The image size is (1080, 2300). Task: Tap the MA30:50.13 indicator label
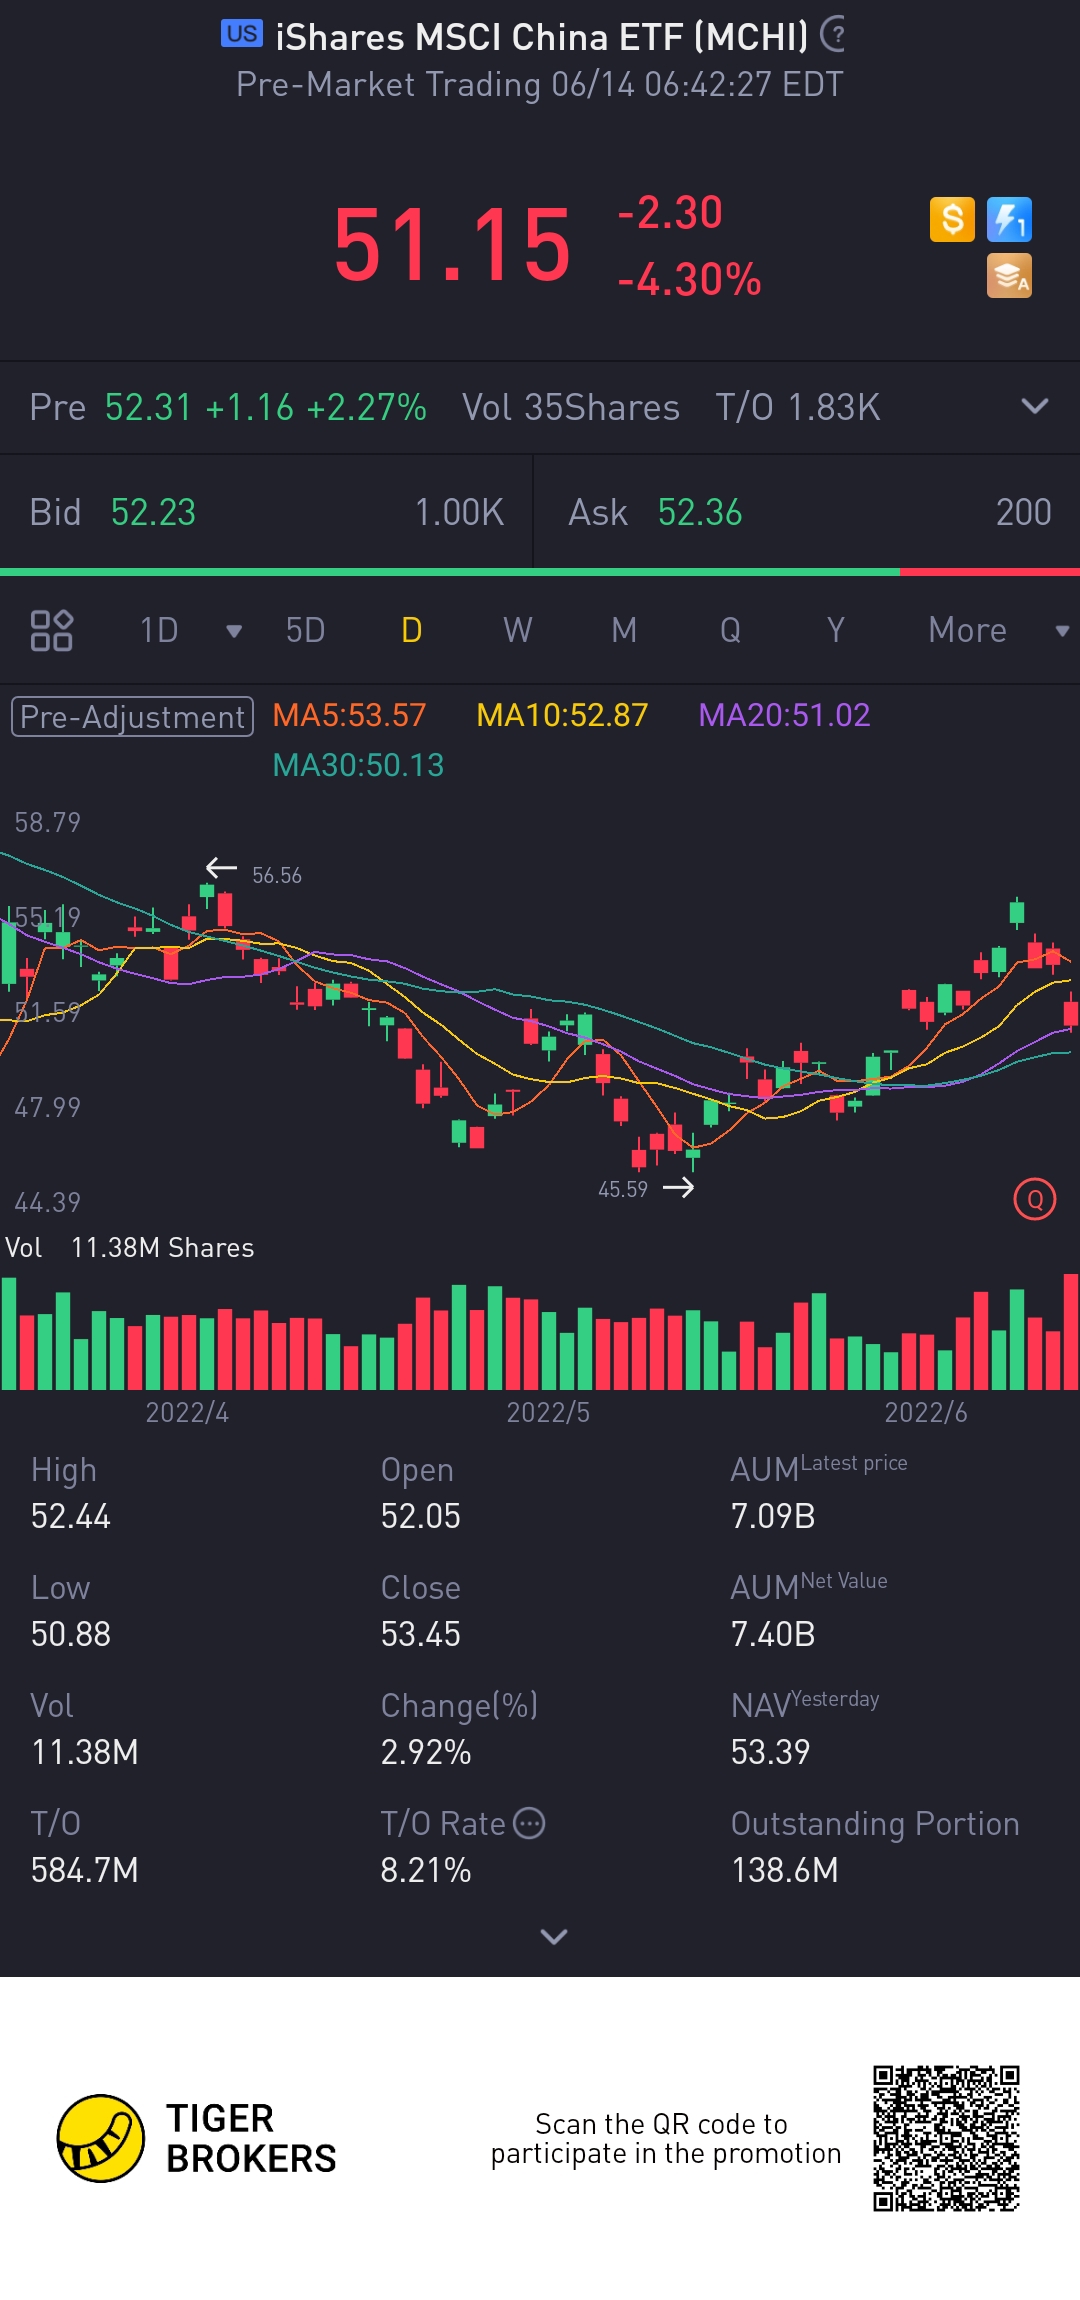(358, 765)
